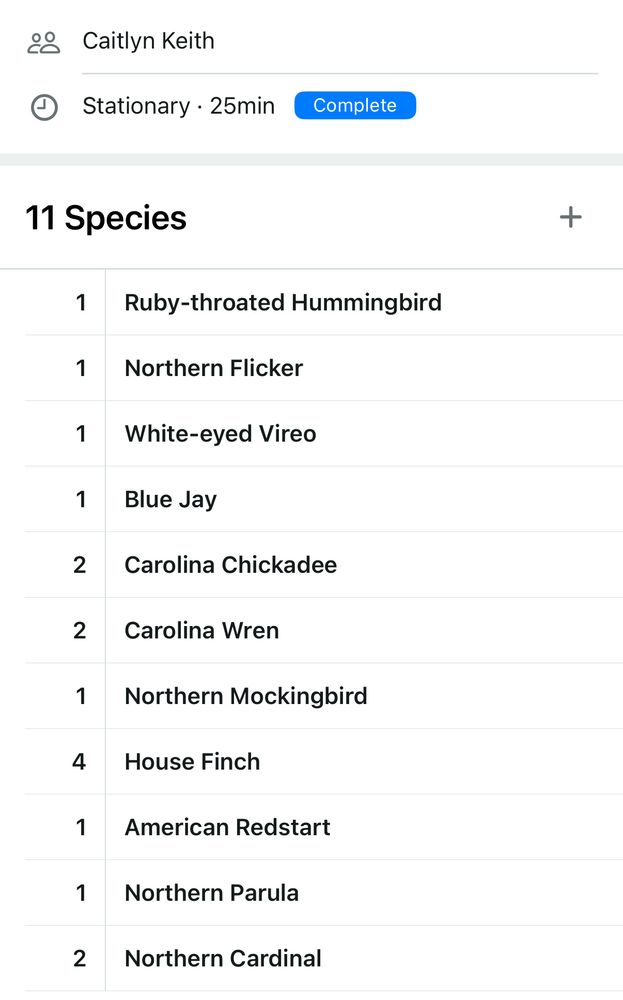Image resolution: width=623 pixels, height=1000 pixels.
Task: Select the Northern Flicker row
Action: tap(324, 368)
